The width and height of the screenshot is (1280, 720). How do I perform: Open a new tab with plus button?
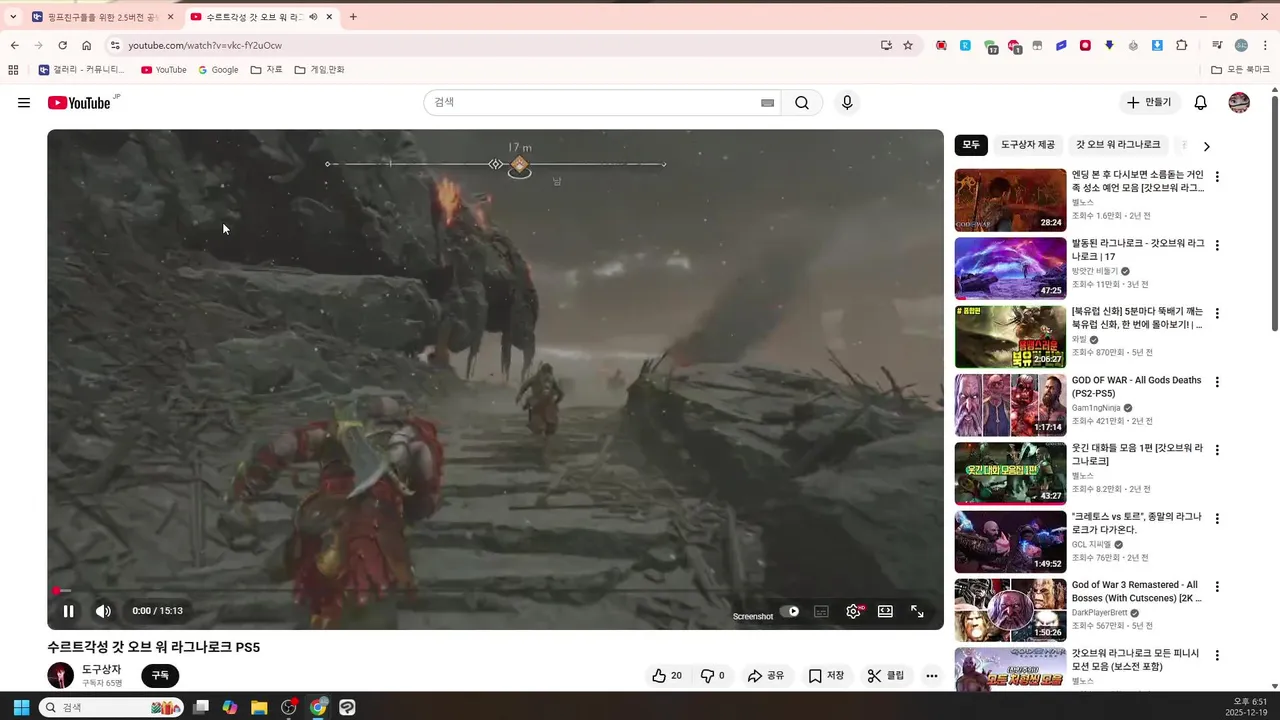click(x=353, y=17)
